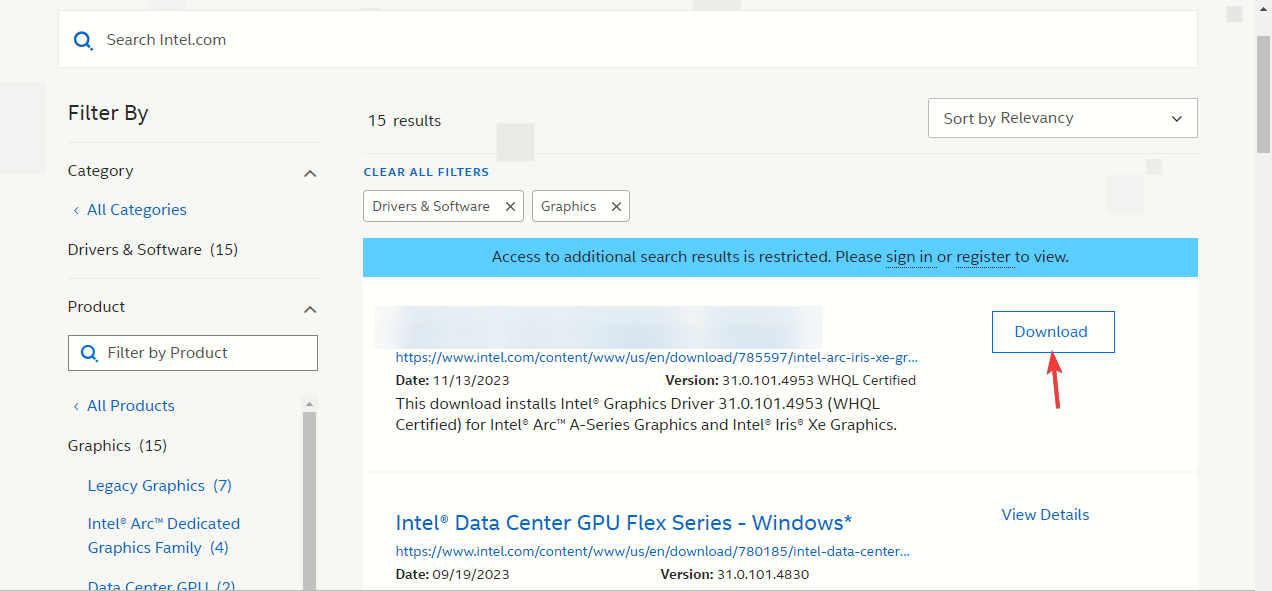
Task: Remove the Graphics filter chip
Action: [616, 206]
